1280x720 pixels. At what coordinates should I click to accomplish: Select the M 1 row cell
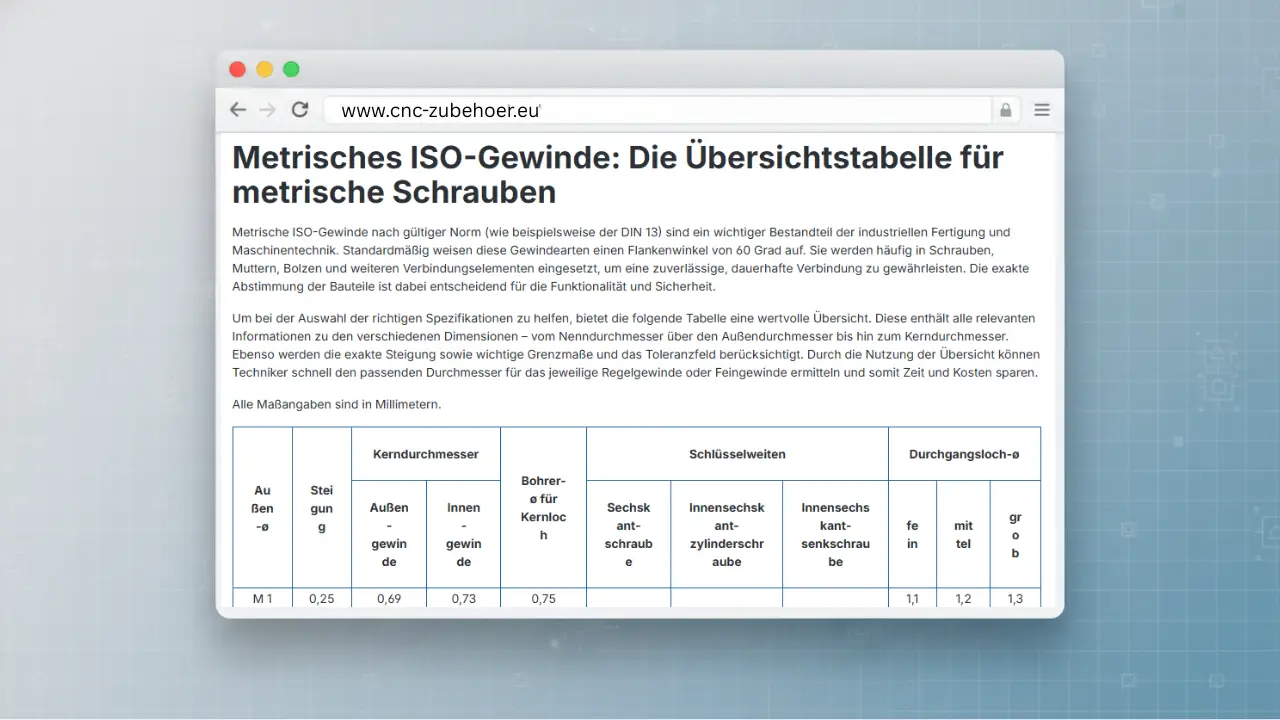[x=263, y=598]
